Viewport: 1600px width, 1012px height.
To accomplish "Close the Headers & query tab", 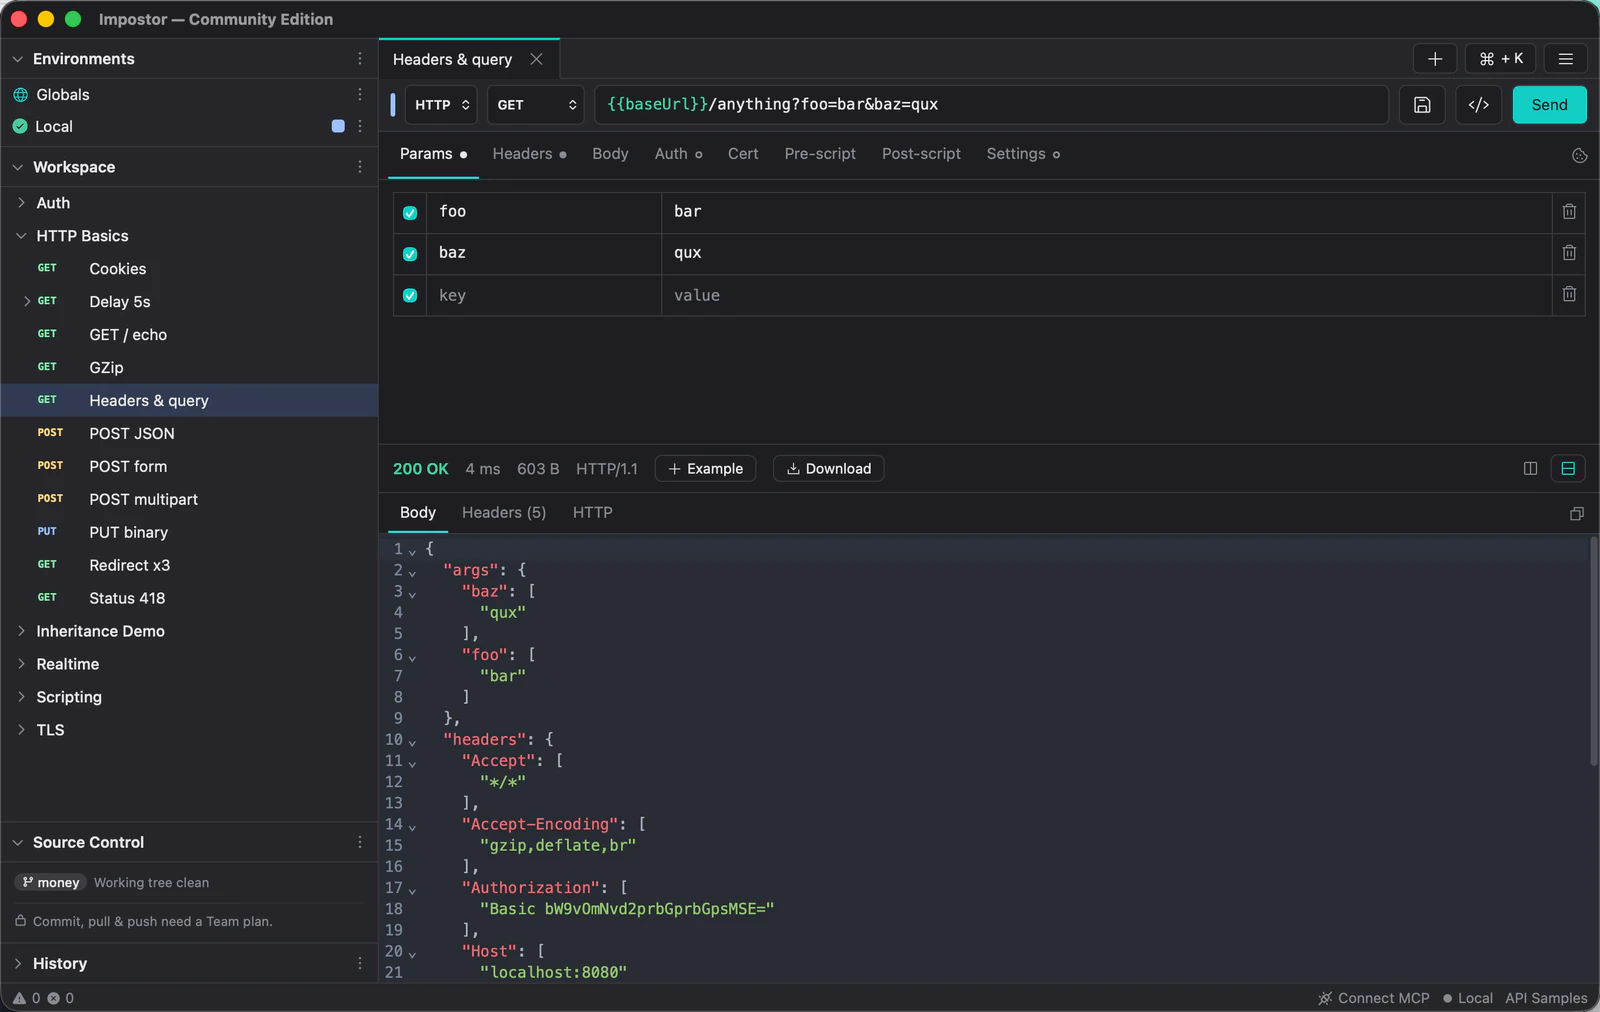I will [536, 59].
